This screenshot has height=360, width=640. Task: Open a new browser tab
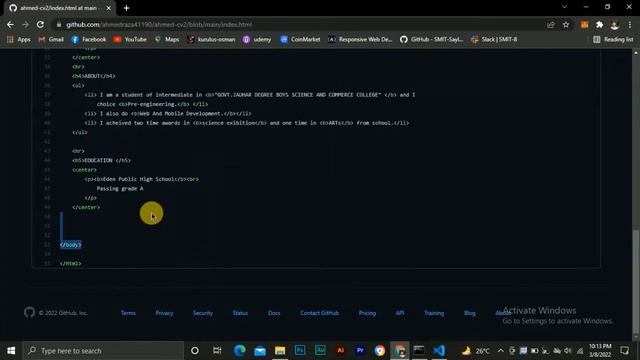(x=127, y=8)
